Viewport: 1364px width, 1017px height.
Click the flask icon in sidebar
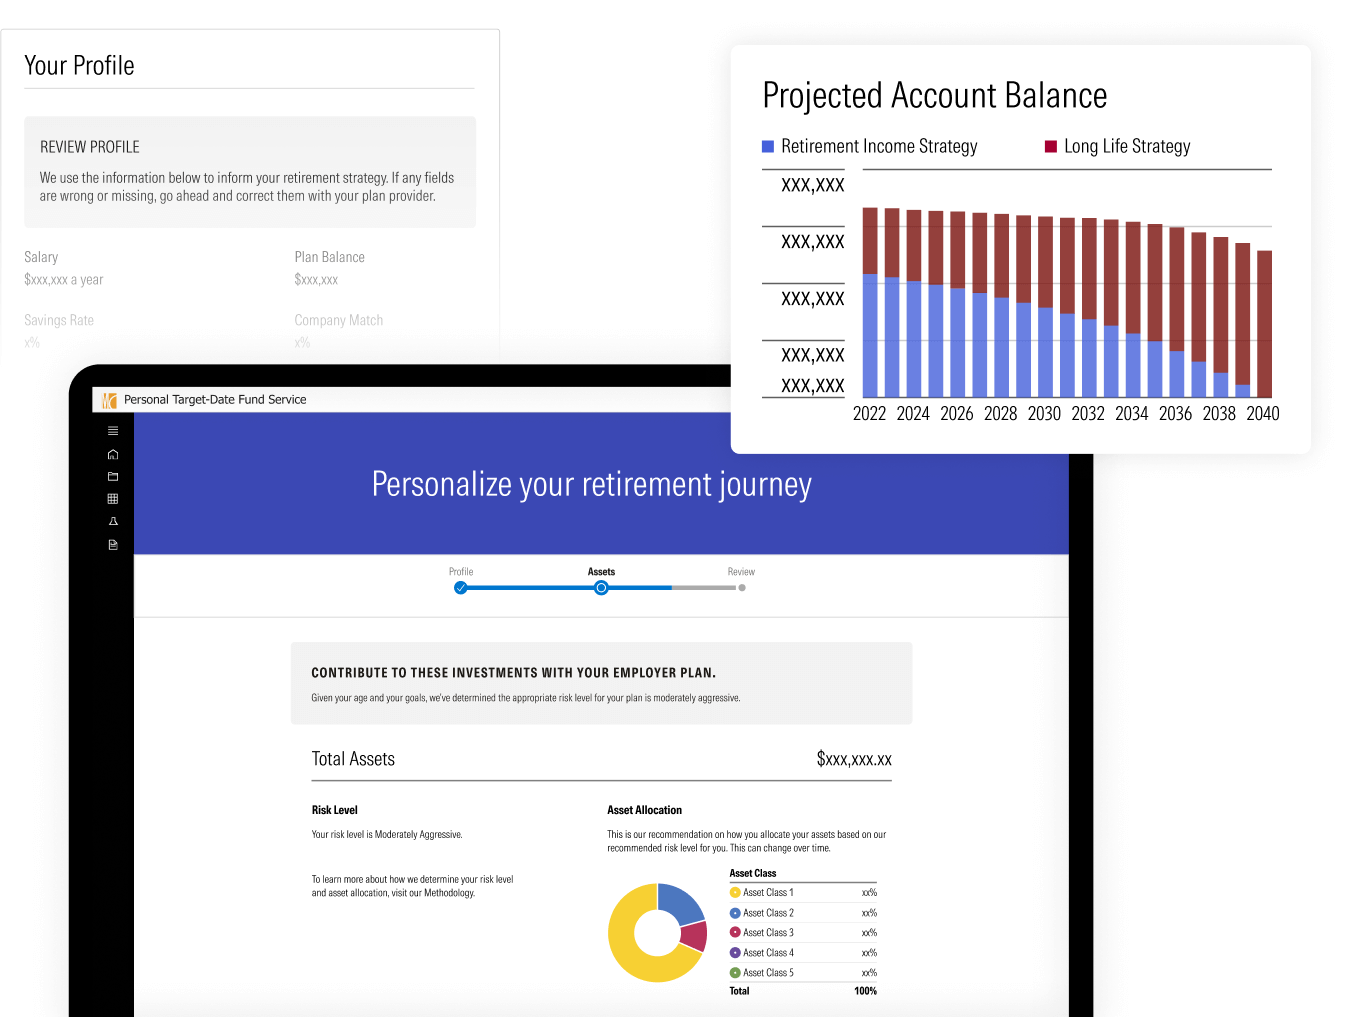pos(113,522)
